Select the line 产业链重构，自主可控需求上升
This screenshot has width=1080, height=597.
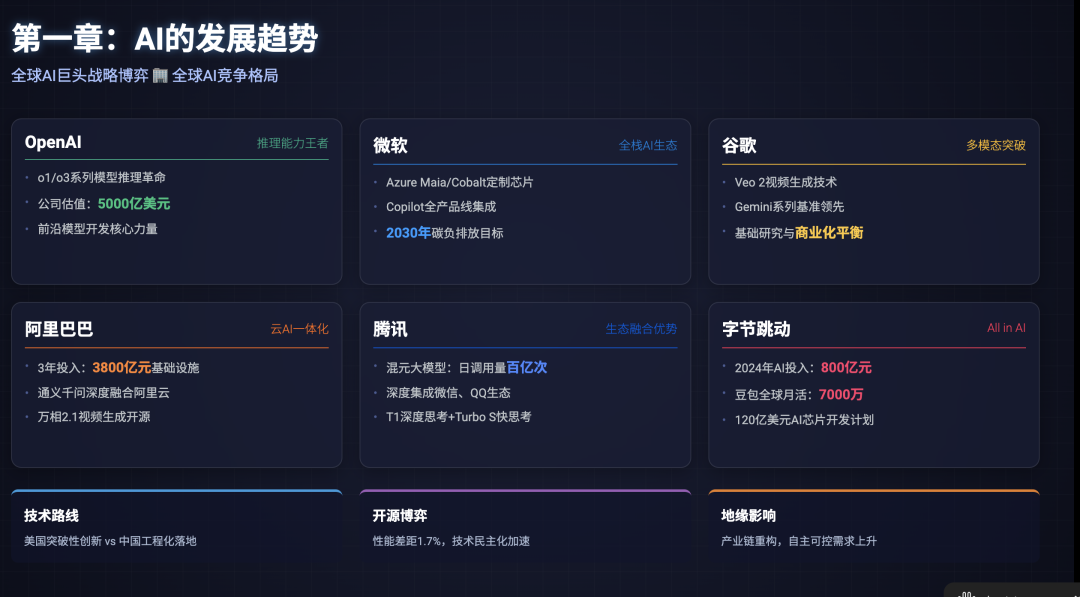coord(799,541)
